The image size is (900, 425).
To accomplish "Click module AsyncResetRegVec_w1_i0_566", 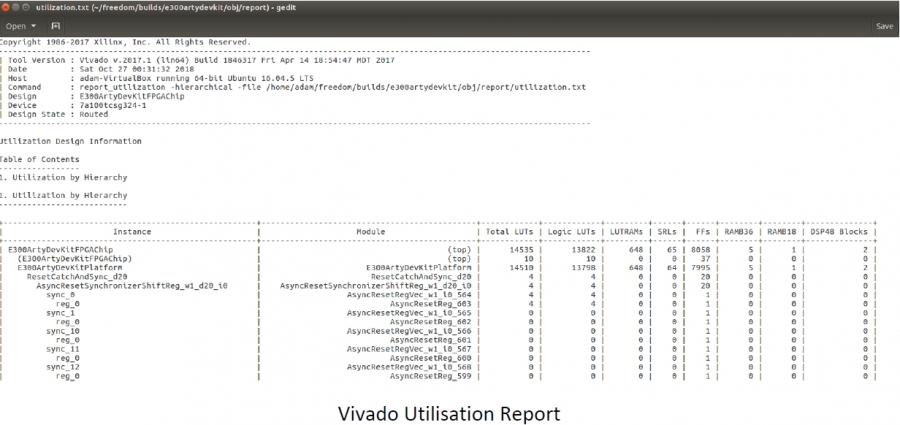I will (x=409, y=331).
